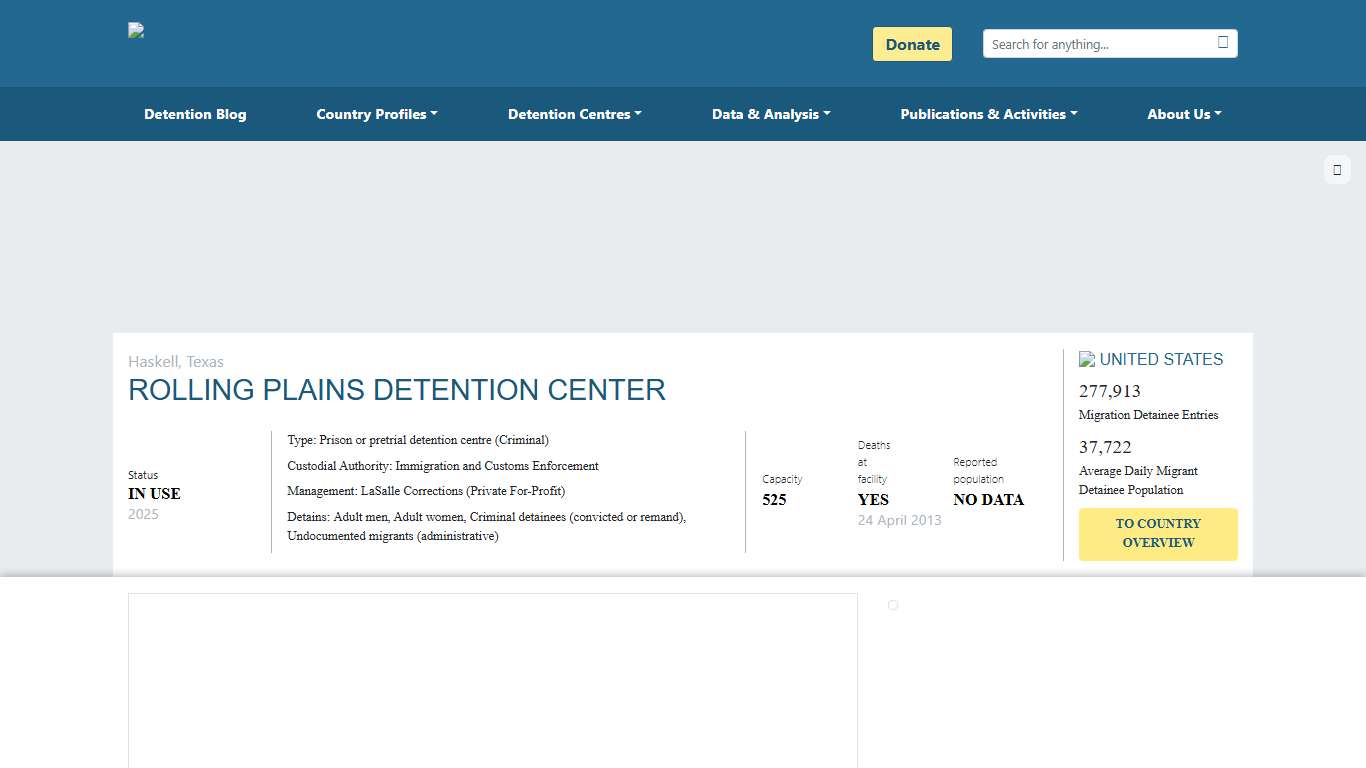
Task: Click the embedded map area of the facility
Action: (x=492, y=680)
